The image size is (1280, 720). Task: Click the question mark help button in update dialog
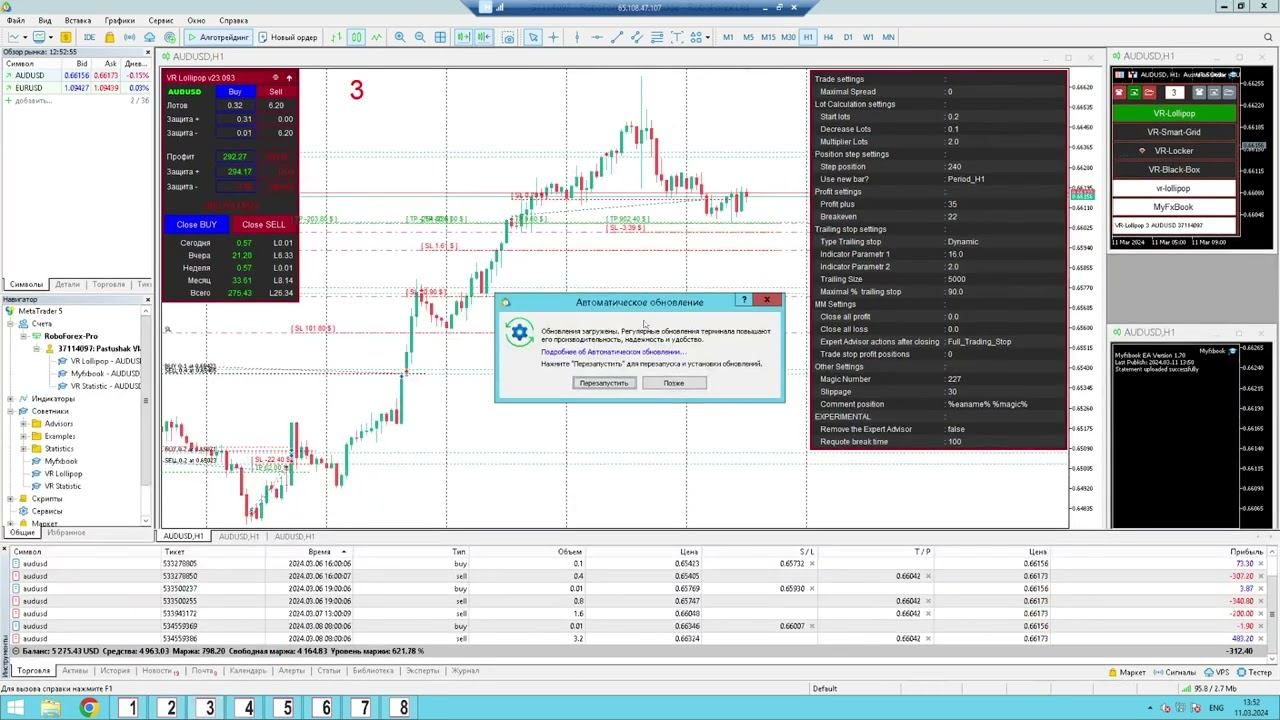(x=744, y=299)
